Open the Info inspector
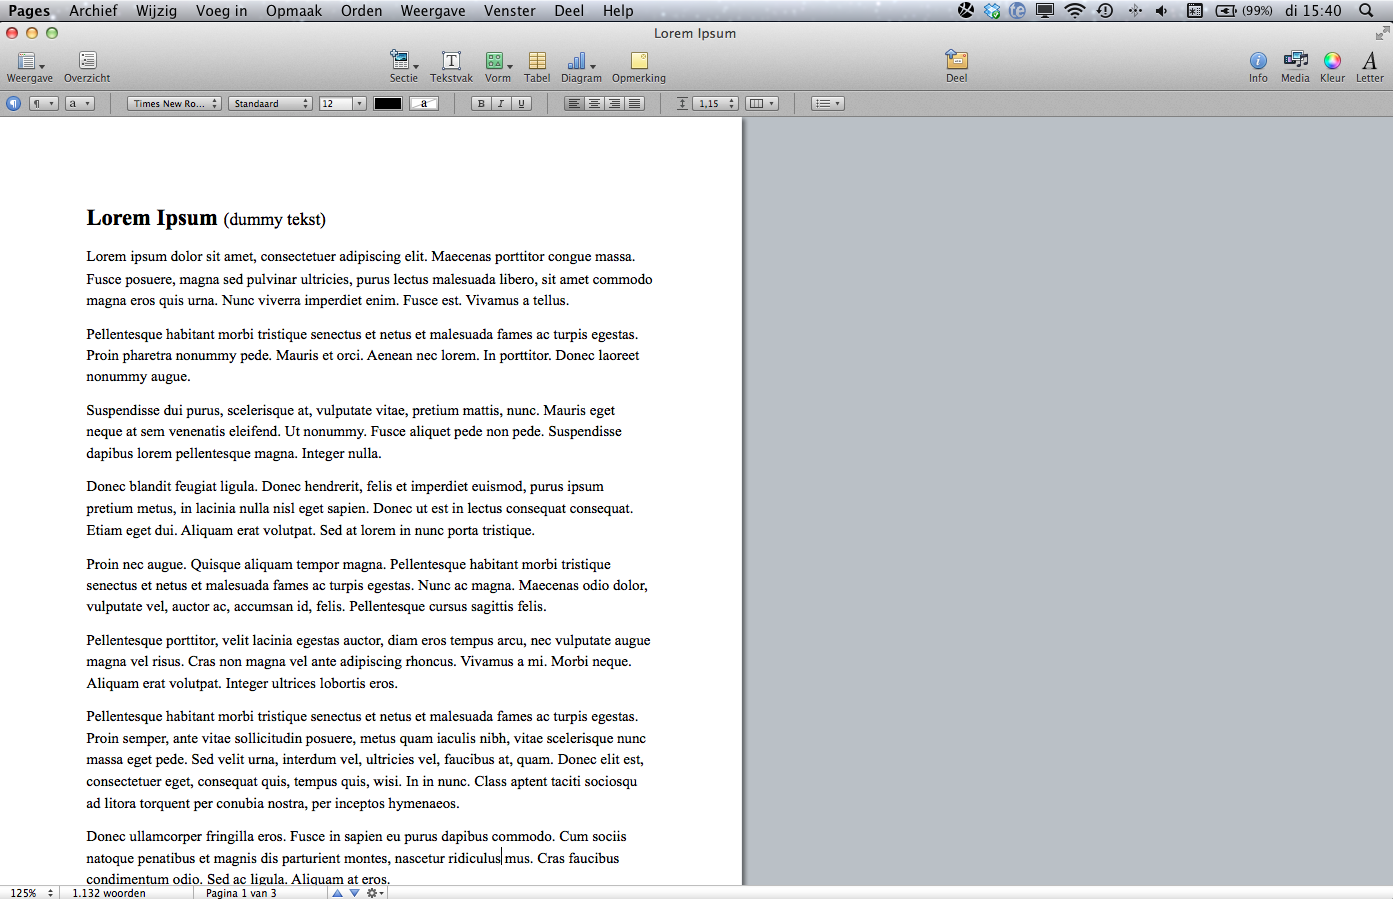This screenshot has width=1393, height=899. pos(1258,67)
